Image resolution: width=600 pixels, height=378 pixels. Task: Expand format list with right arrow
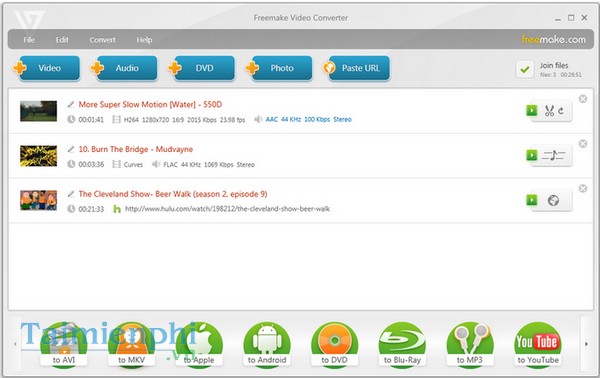tap(586, 344)
